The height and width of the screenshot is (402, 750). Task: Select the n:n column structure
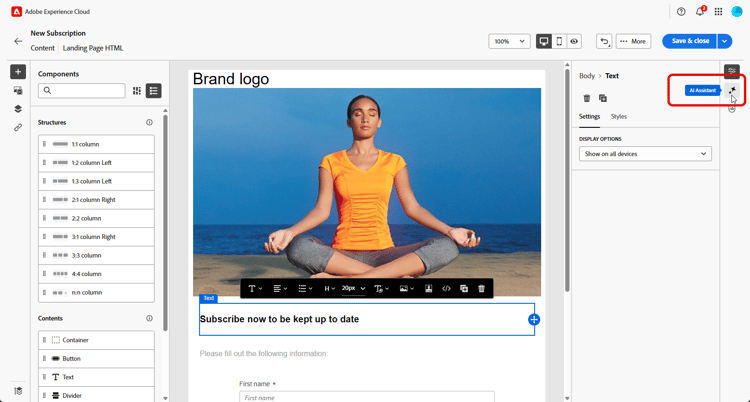(x=96, y=292)
